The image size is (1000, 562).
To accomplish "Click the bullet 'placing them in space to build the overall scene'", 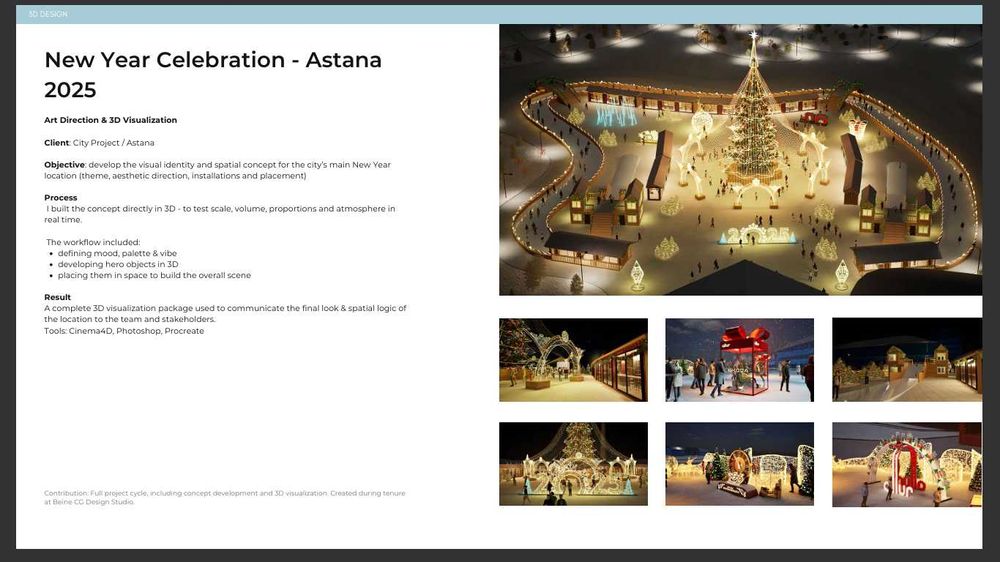I will point(154,276).
